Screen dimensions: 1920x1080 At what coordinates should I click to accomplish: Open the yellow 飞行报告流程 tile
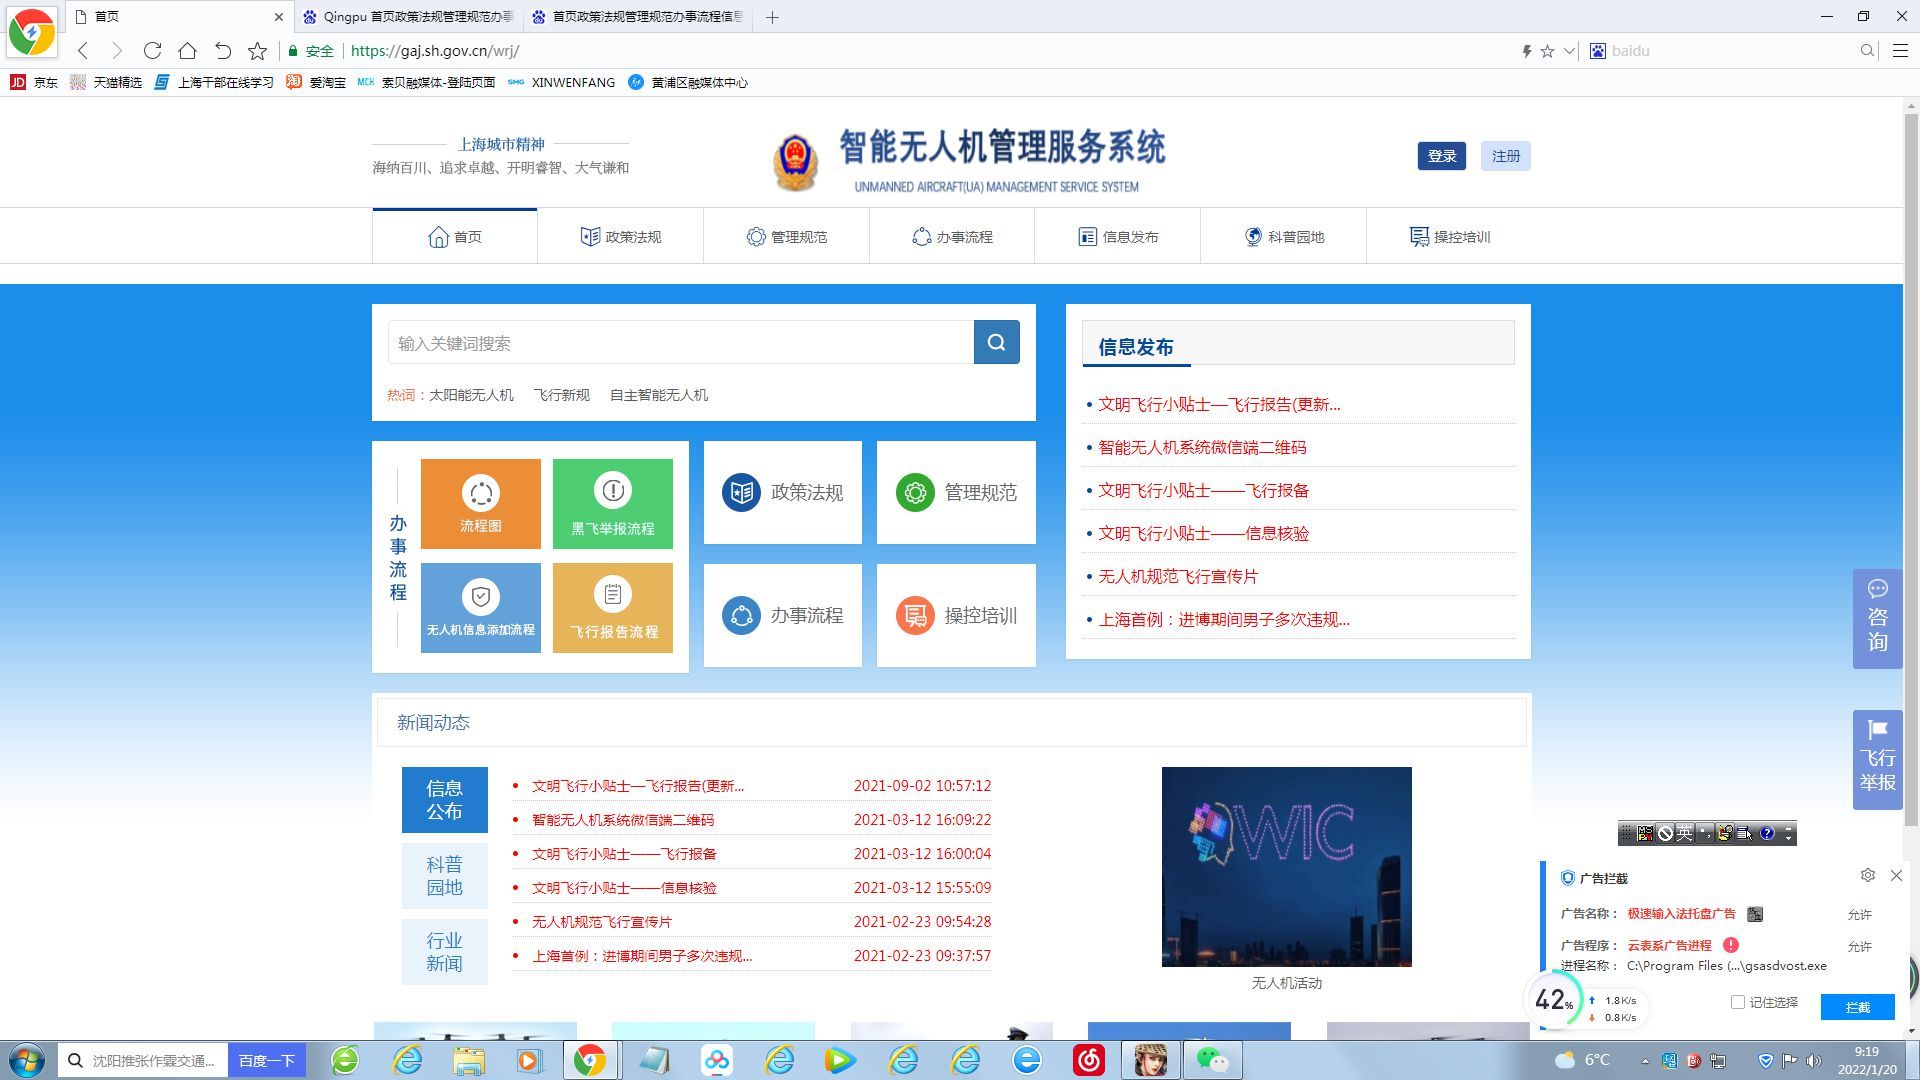click(x=612, y=608)
